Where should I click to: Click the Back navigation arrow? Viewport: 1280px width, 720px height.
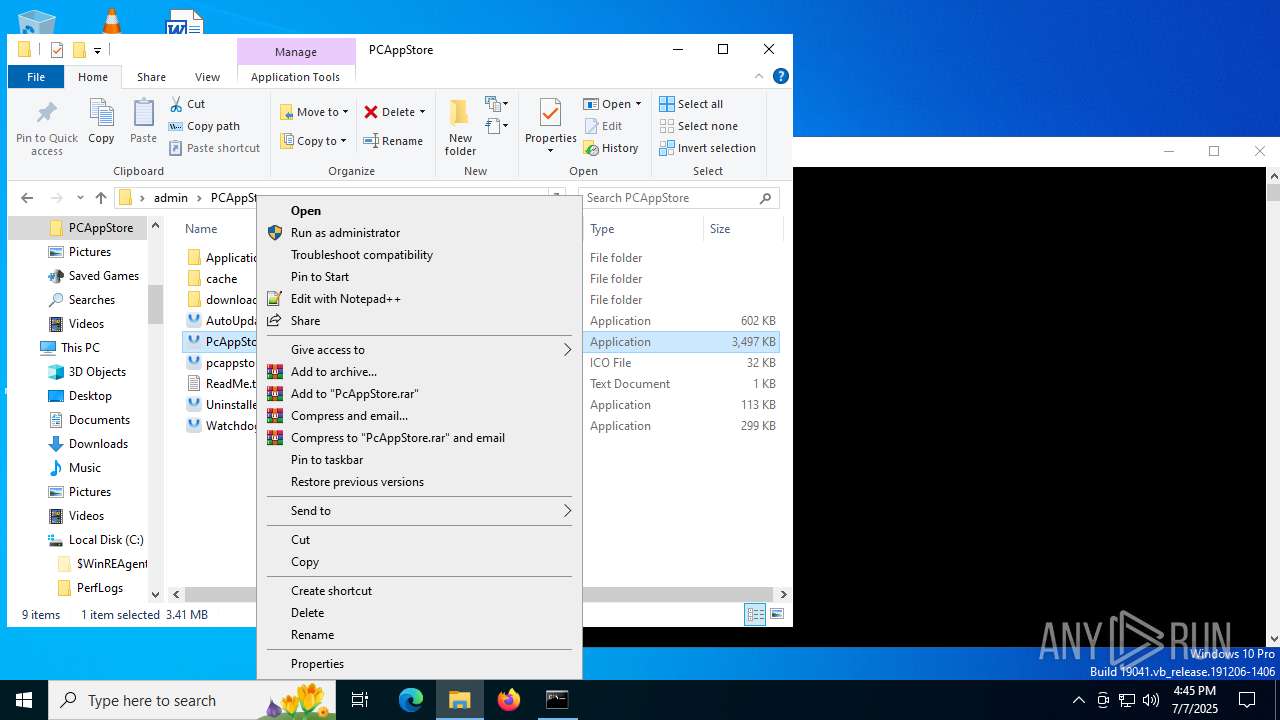click(x=27, y=198)
